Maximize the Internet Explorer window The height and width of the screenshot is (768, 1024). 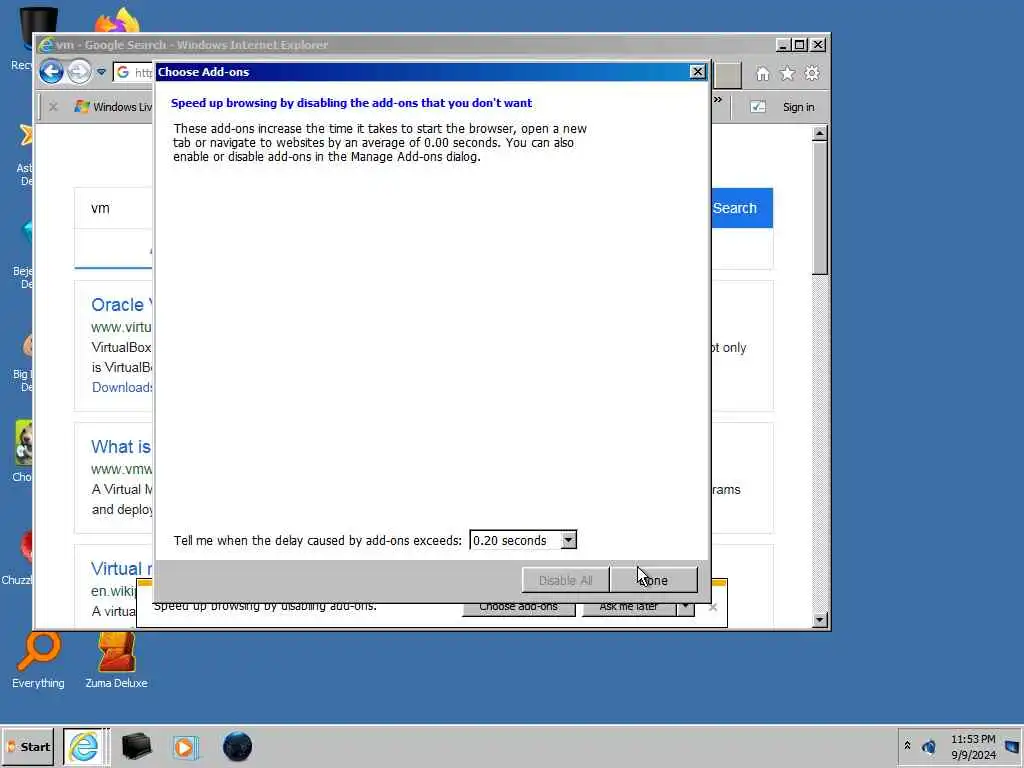800,44
